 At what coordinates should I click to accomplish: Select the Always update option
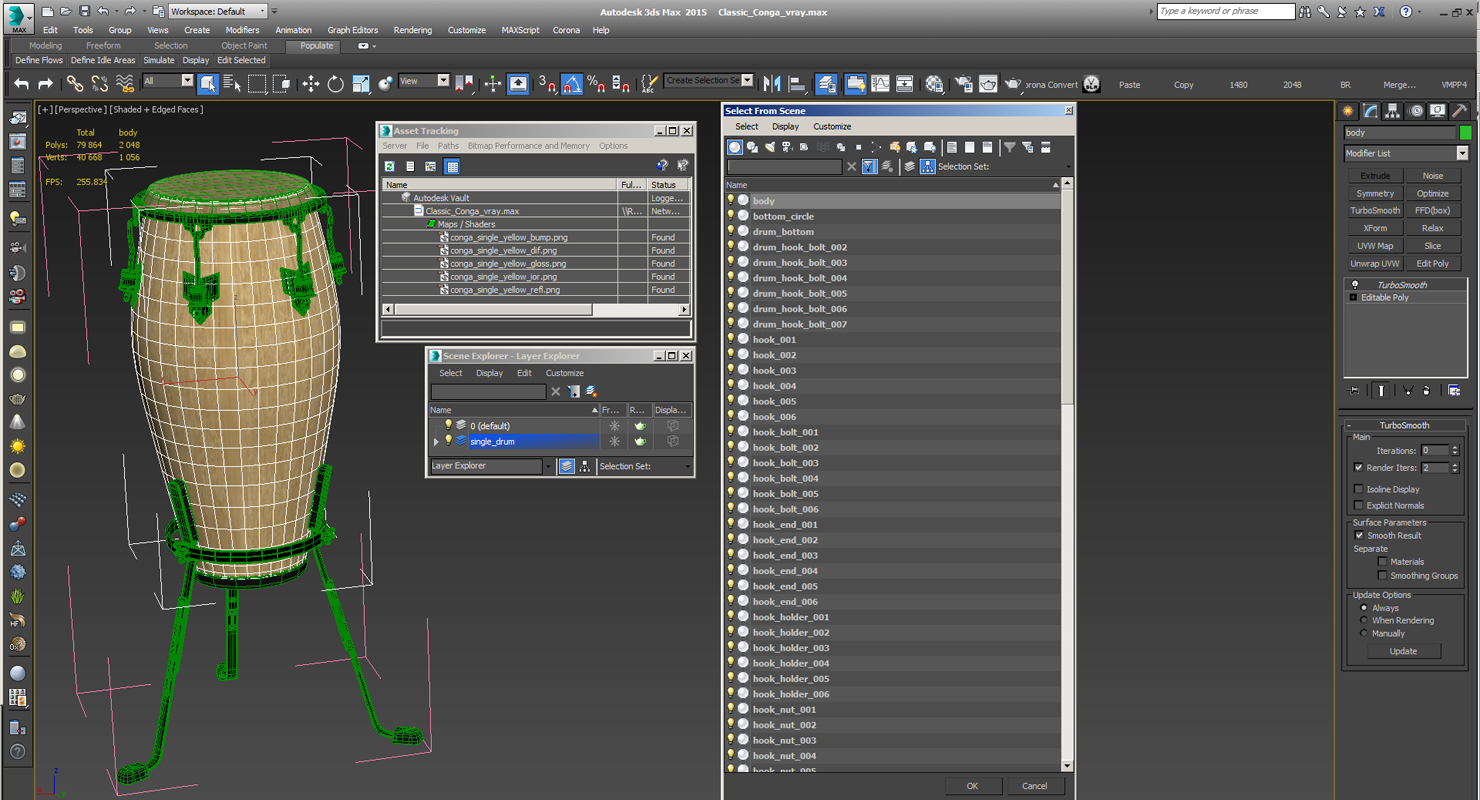(1364, 608)
